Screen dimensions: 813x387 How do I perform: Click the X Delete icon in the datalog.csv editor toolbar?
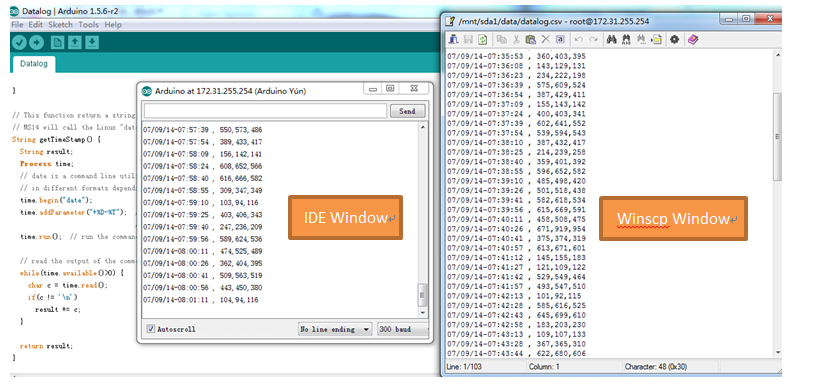tap(545, 39)
